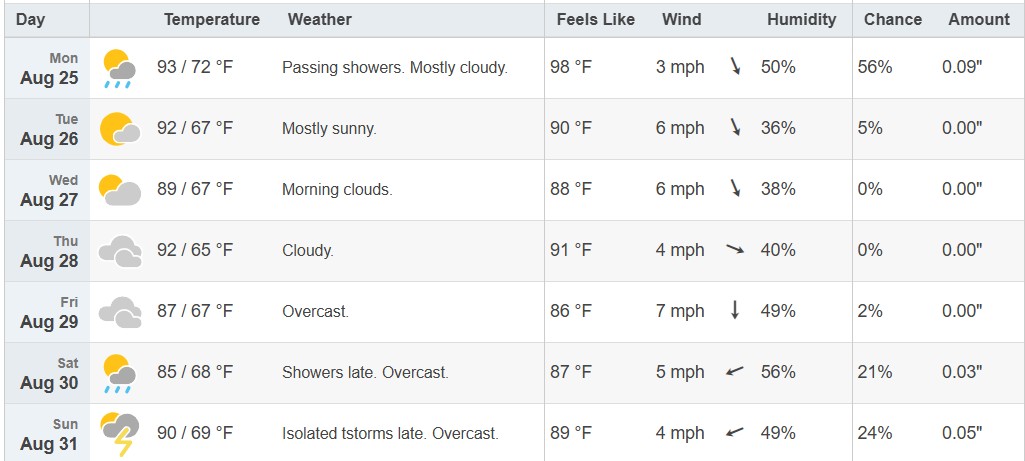Screen dimensions: 1025x461
Task: Select the Humidity column header
Action: (801, 20)
